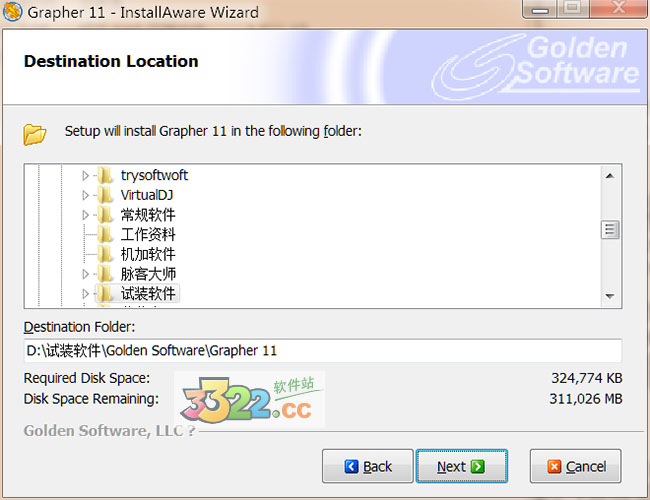Expand the 脉客大师 folder node
The height and width of the screenshot is (500, 650).
[x=85, y=274]
